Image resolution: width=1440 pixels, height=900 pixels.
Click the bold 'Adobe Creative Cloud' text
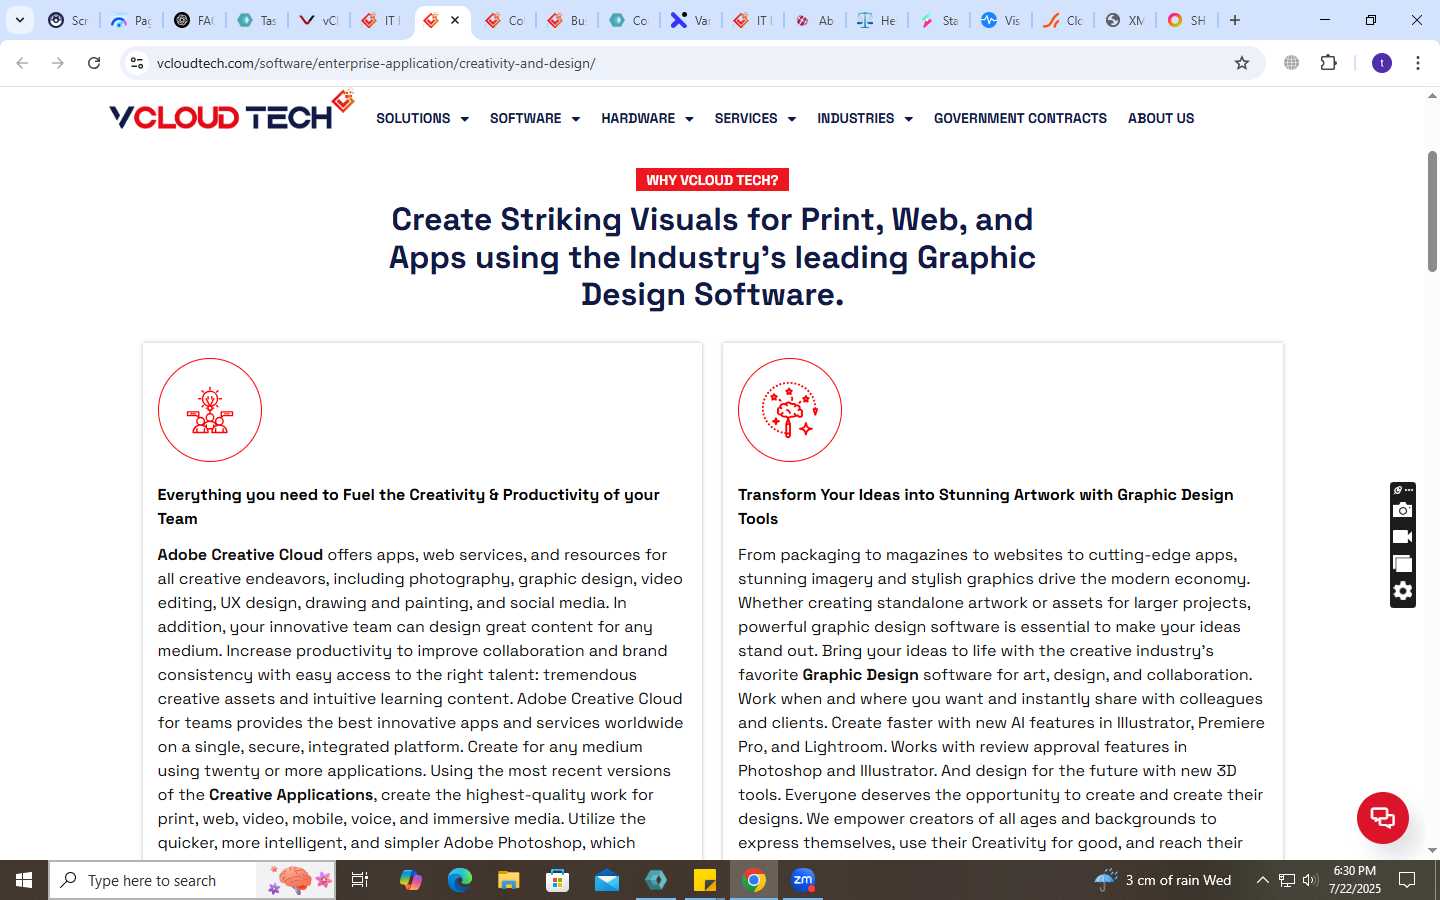[x=240, y=554]
